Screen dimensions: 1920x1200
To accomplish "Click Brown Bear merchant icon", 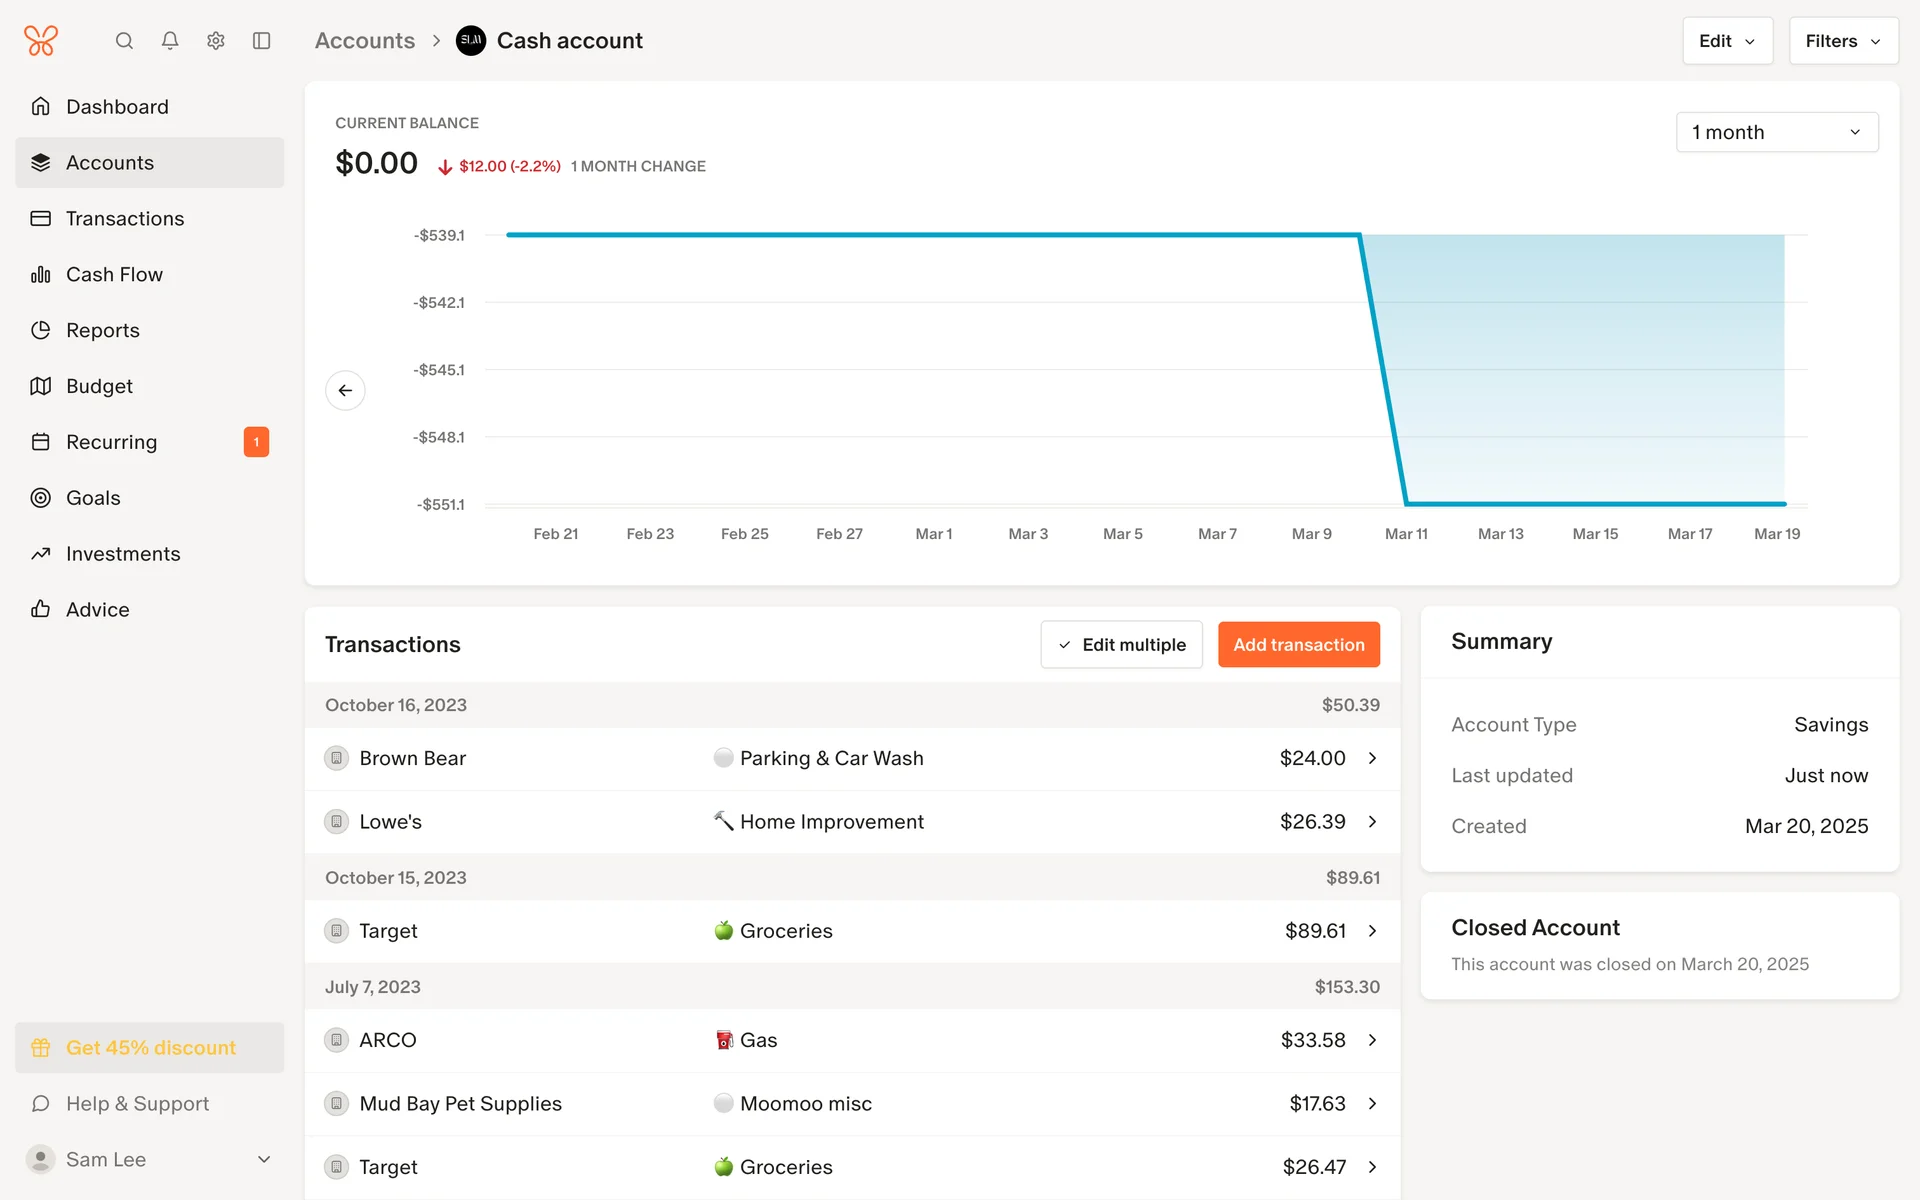I will tap(337, 758).
